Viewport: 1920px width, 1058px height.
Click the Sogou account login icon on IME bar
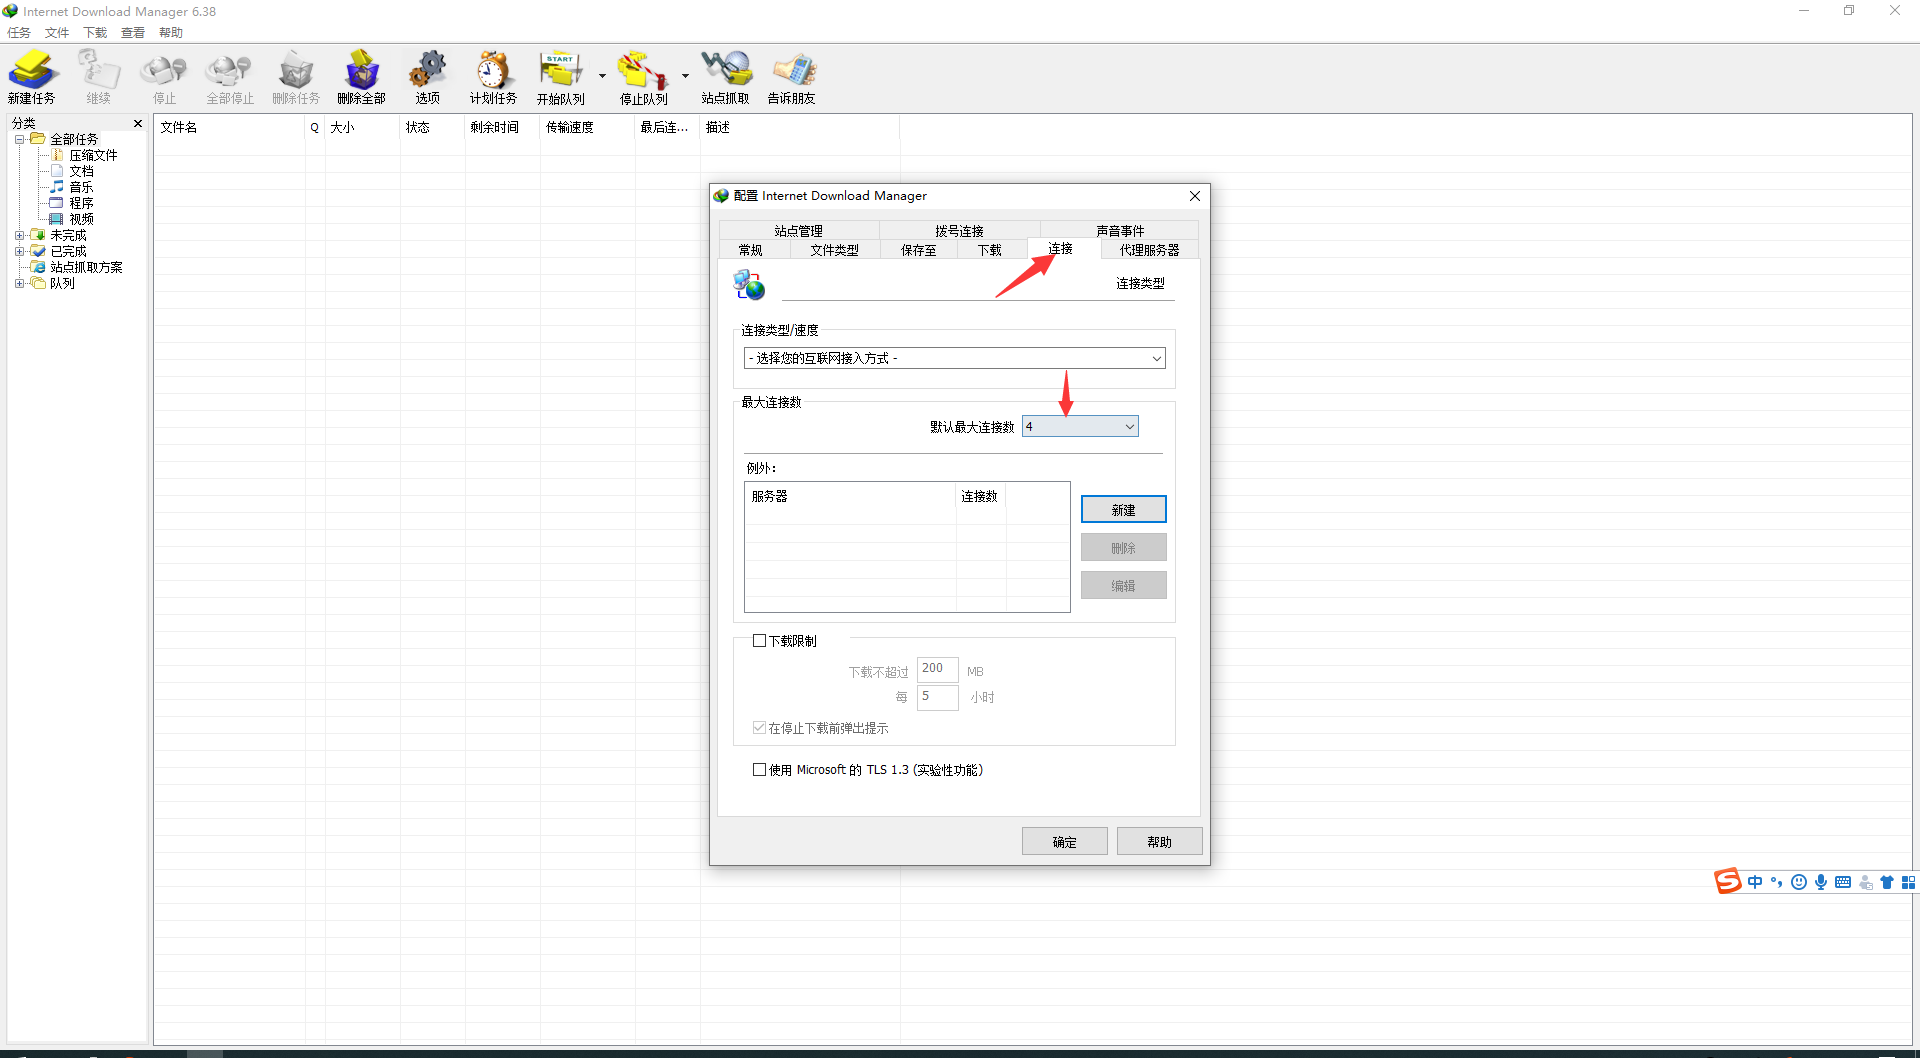click(1865, 882)
